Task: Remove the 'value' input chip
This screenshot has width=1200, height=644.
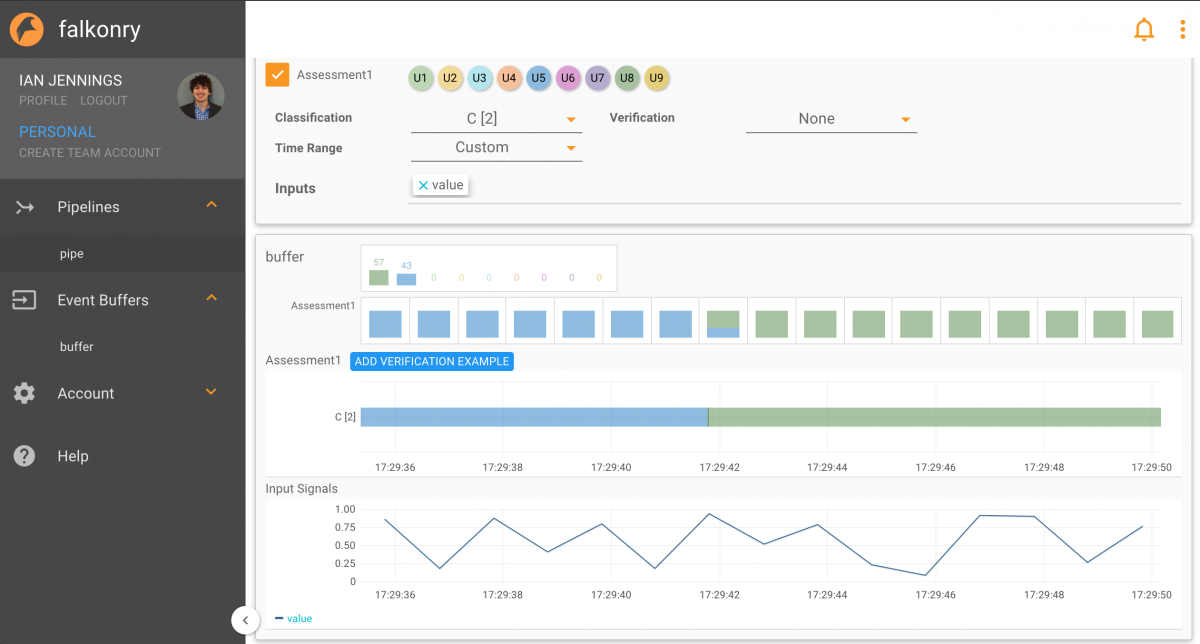Action: click(x=423, y=185)
